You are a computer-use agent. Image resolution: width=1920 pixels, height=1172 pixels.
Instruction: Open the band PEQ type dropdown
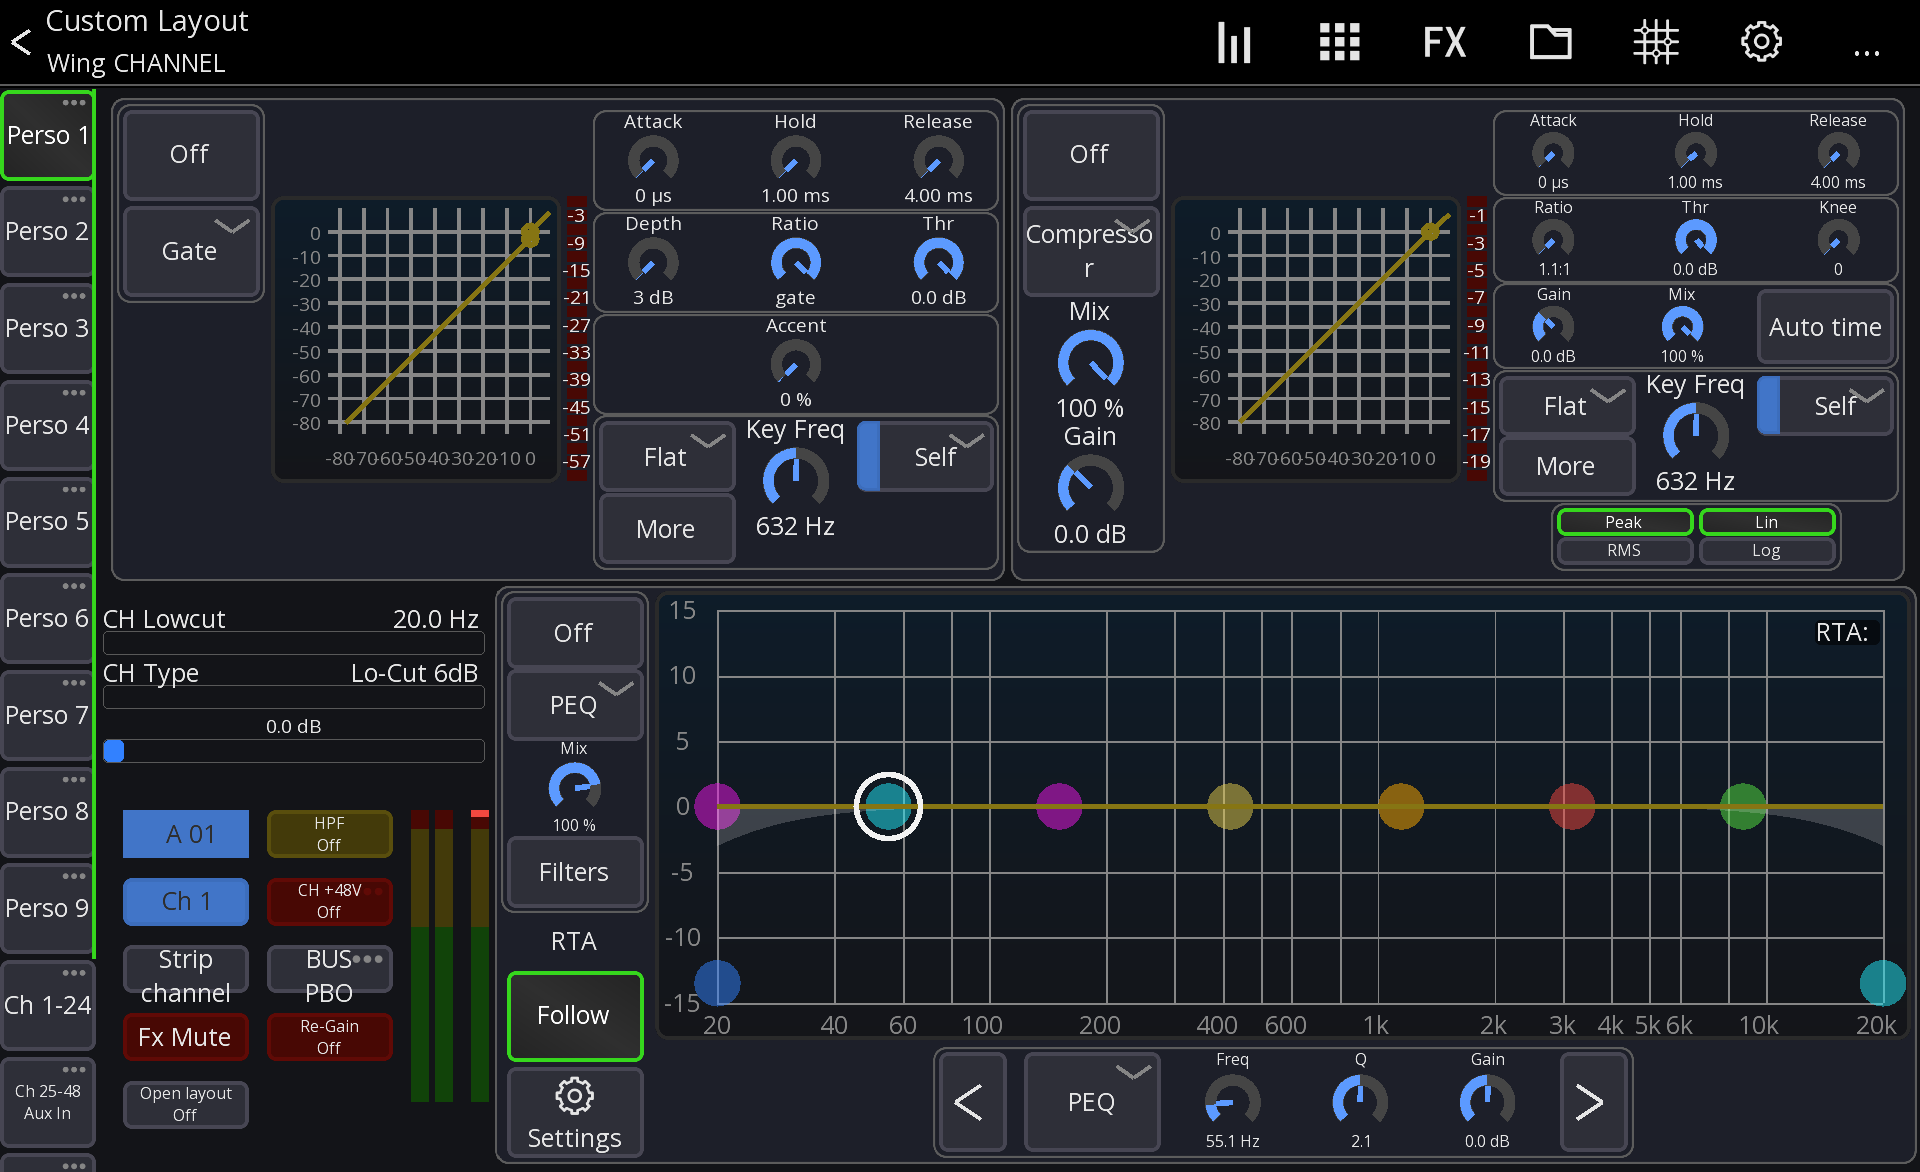1091,1102
